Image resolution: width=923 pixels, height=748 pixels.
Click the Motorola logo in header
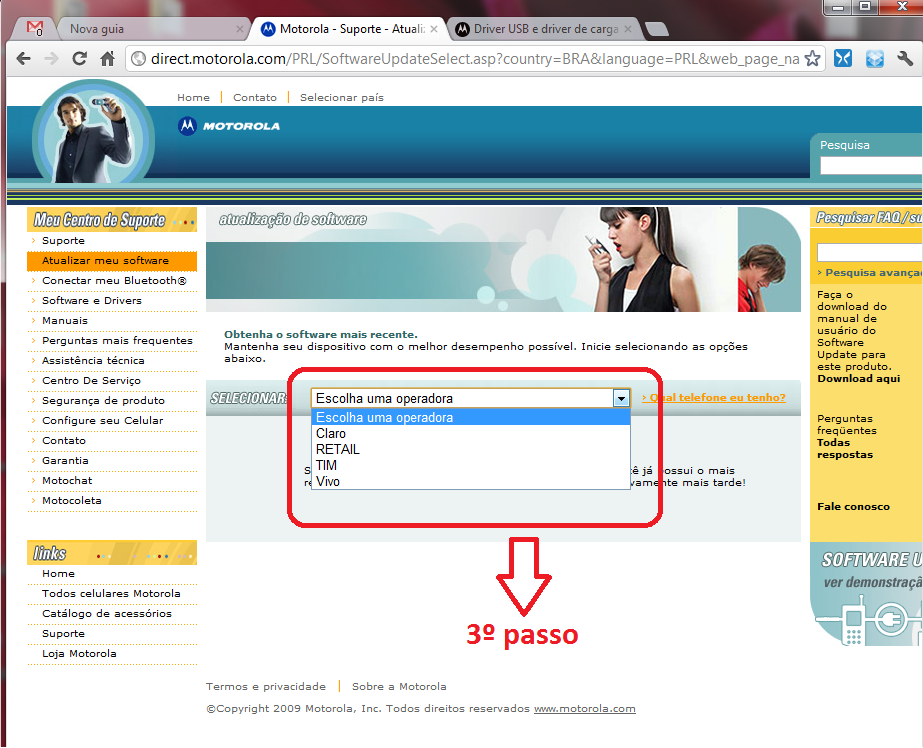coord(229,126)
